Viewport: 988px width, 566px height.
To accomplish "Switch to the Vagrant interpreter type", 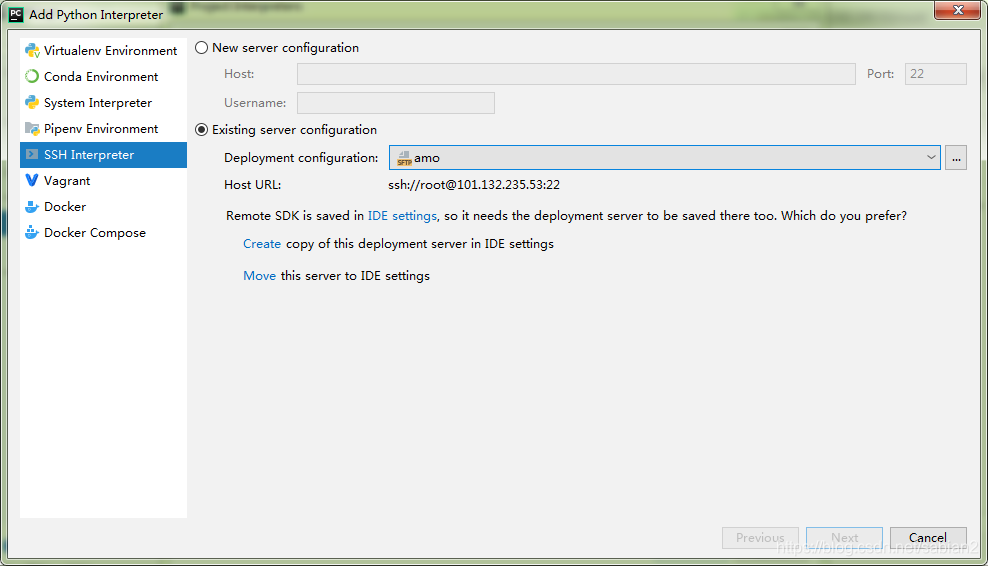I will pyautogui.click(x=103, y=180).
